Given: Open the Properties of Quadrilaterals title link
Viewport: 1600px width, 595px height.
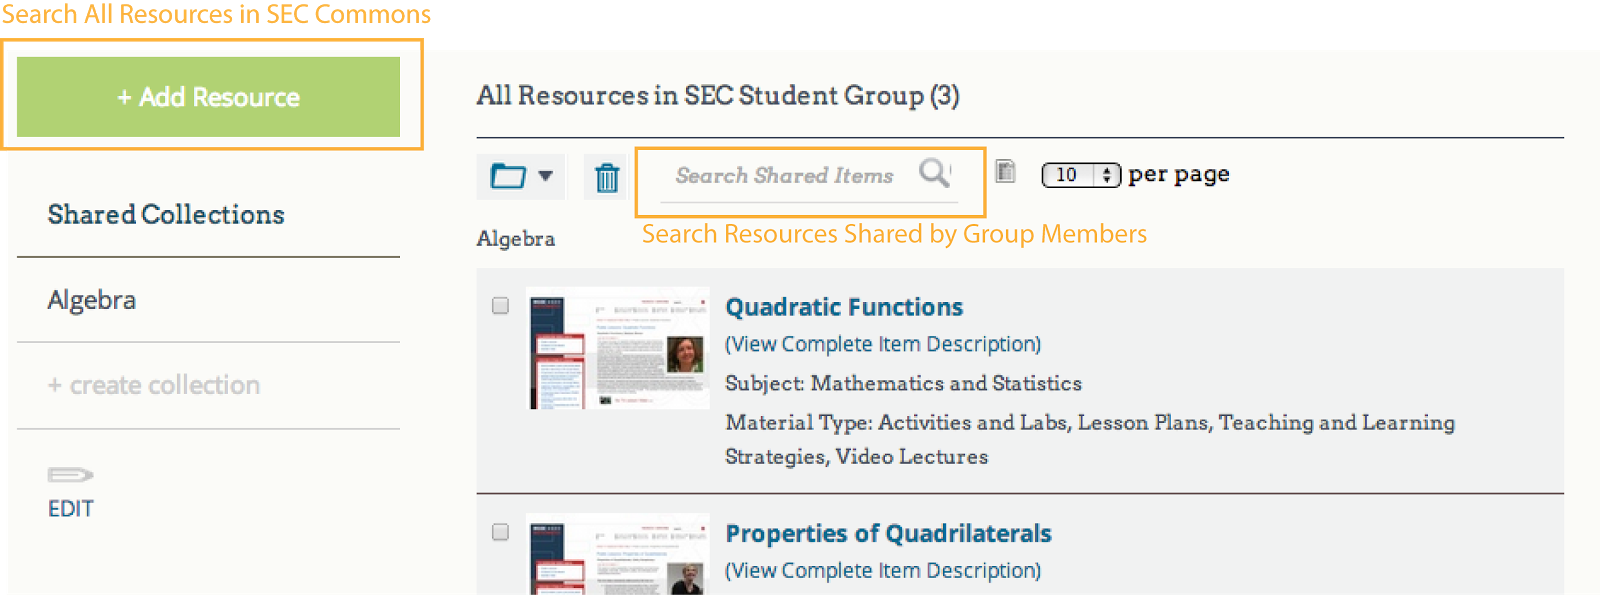Looking at the screenshot, I should coord(888,533).
